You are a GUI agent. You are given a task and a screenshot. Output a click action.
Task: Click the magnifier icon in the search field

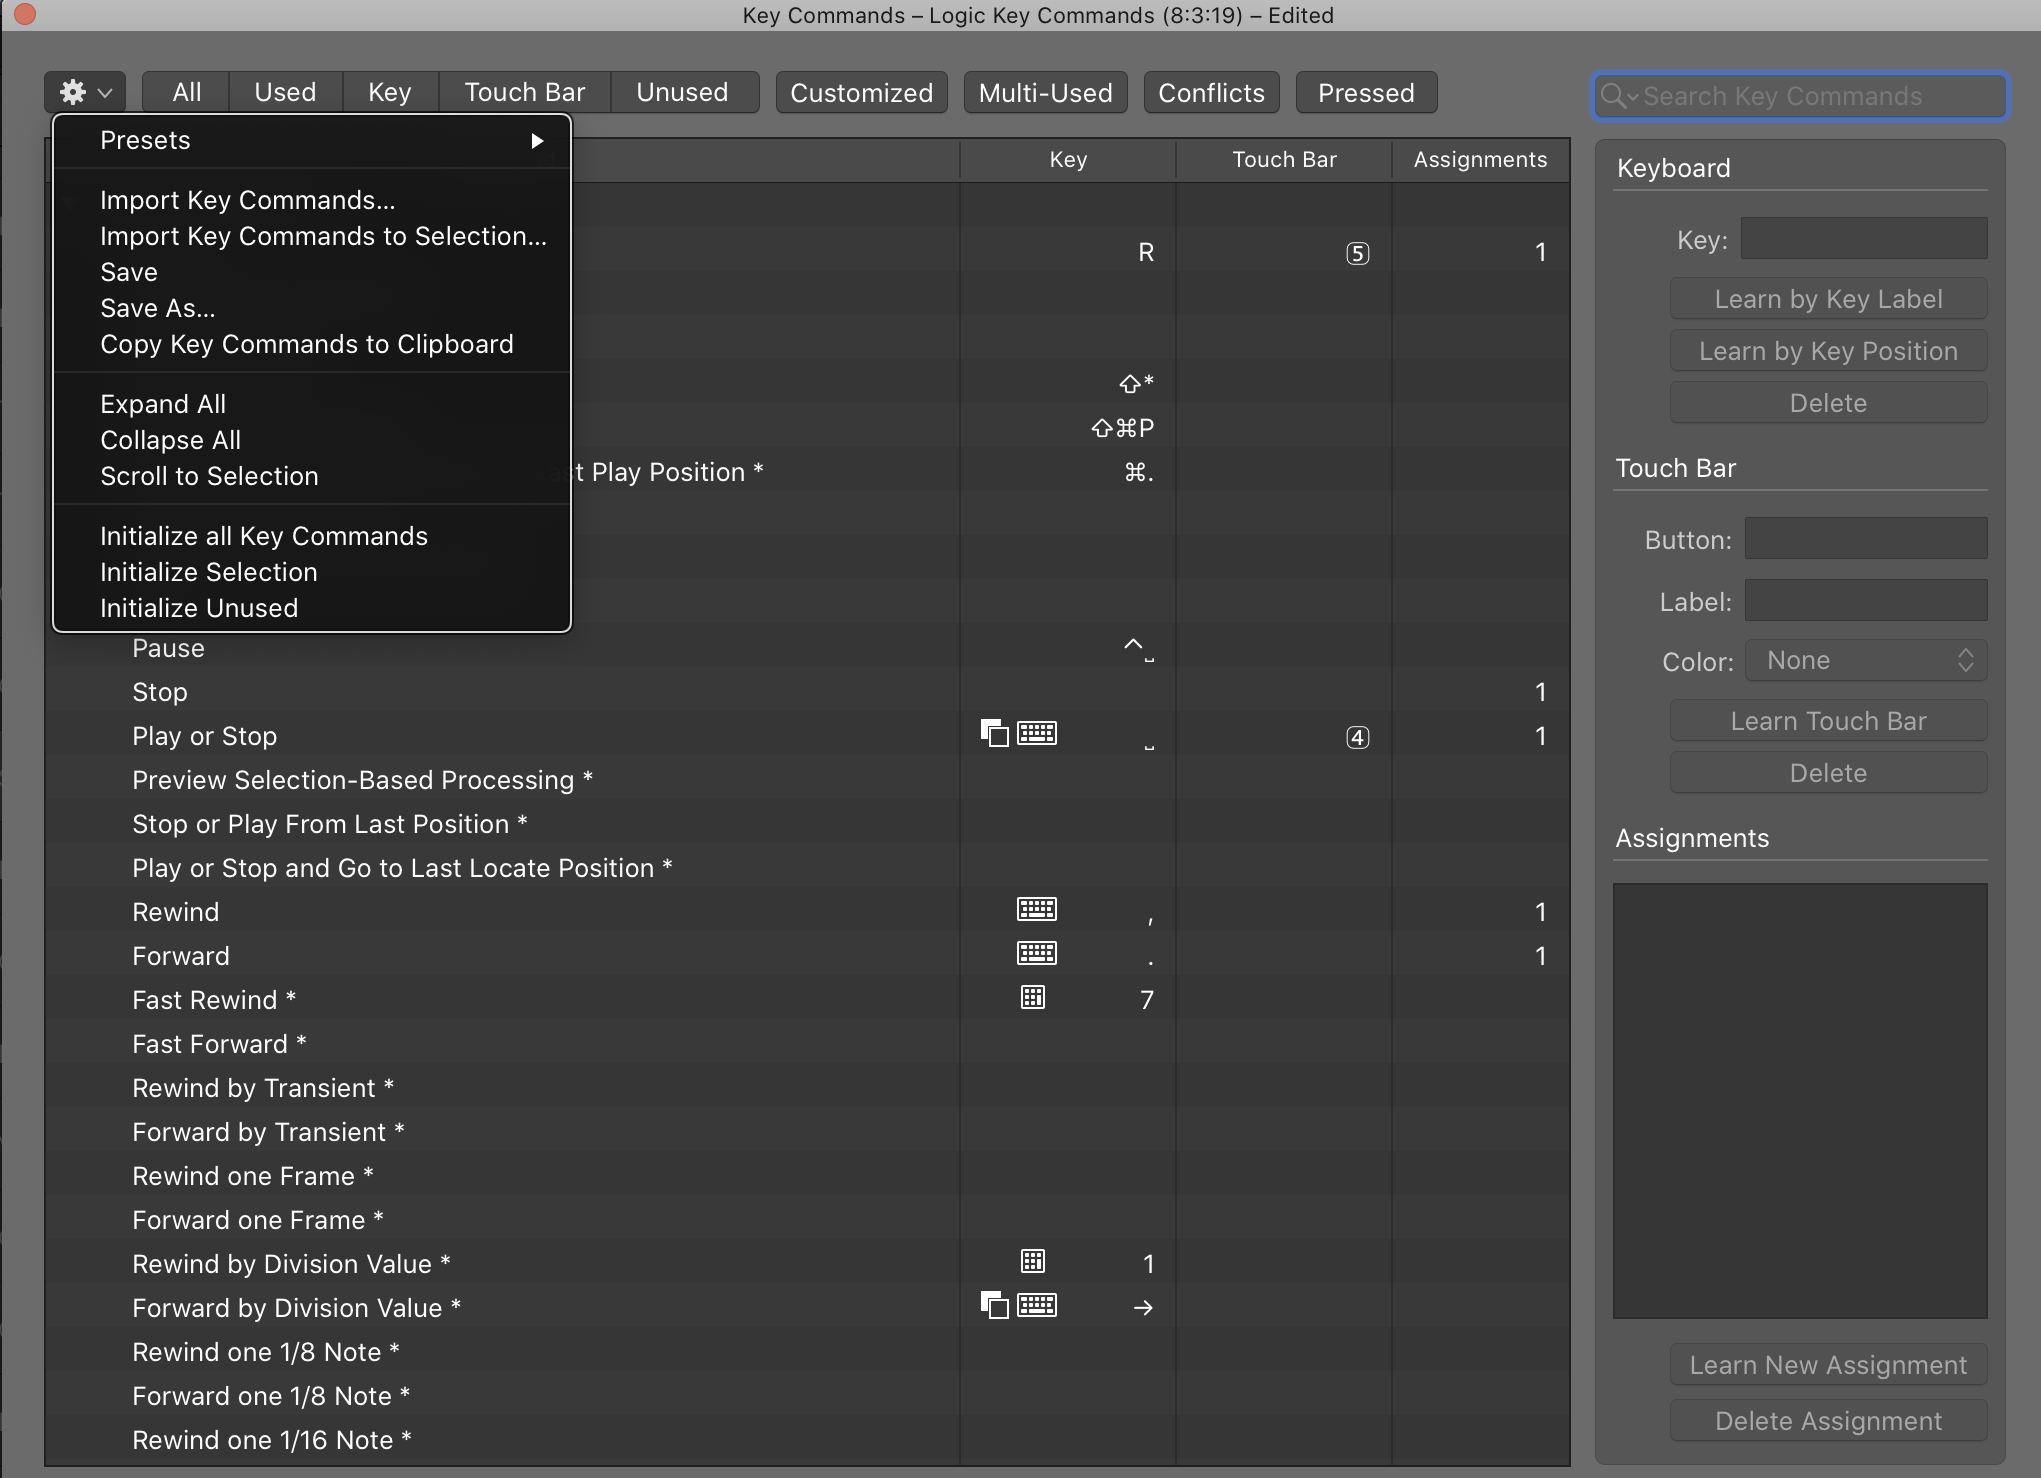(x=1611, y=96)
